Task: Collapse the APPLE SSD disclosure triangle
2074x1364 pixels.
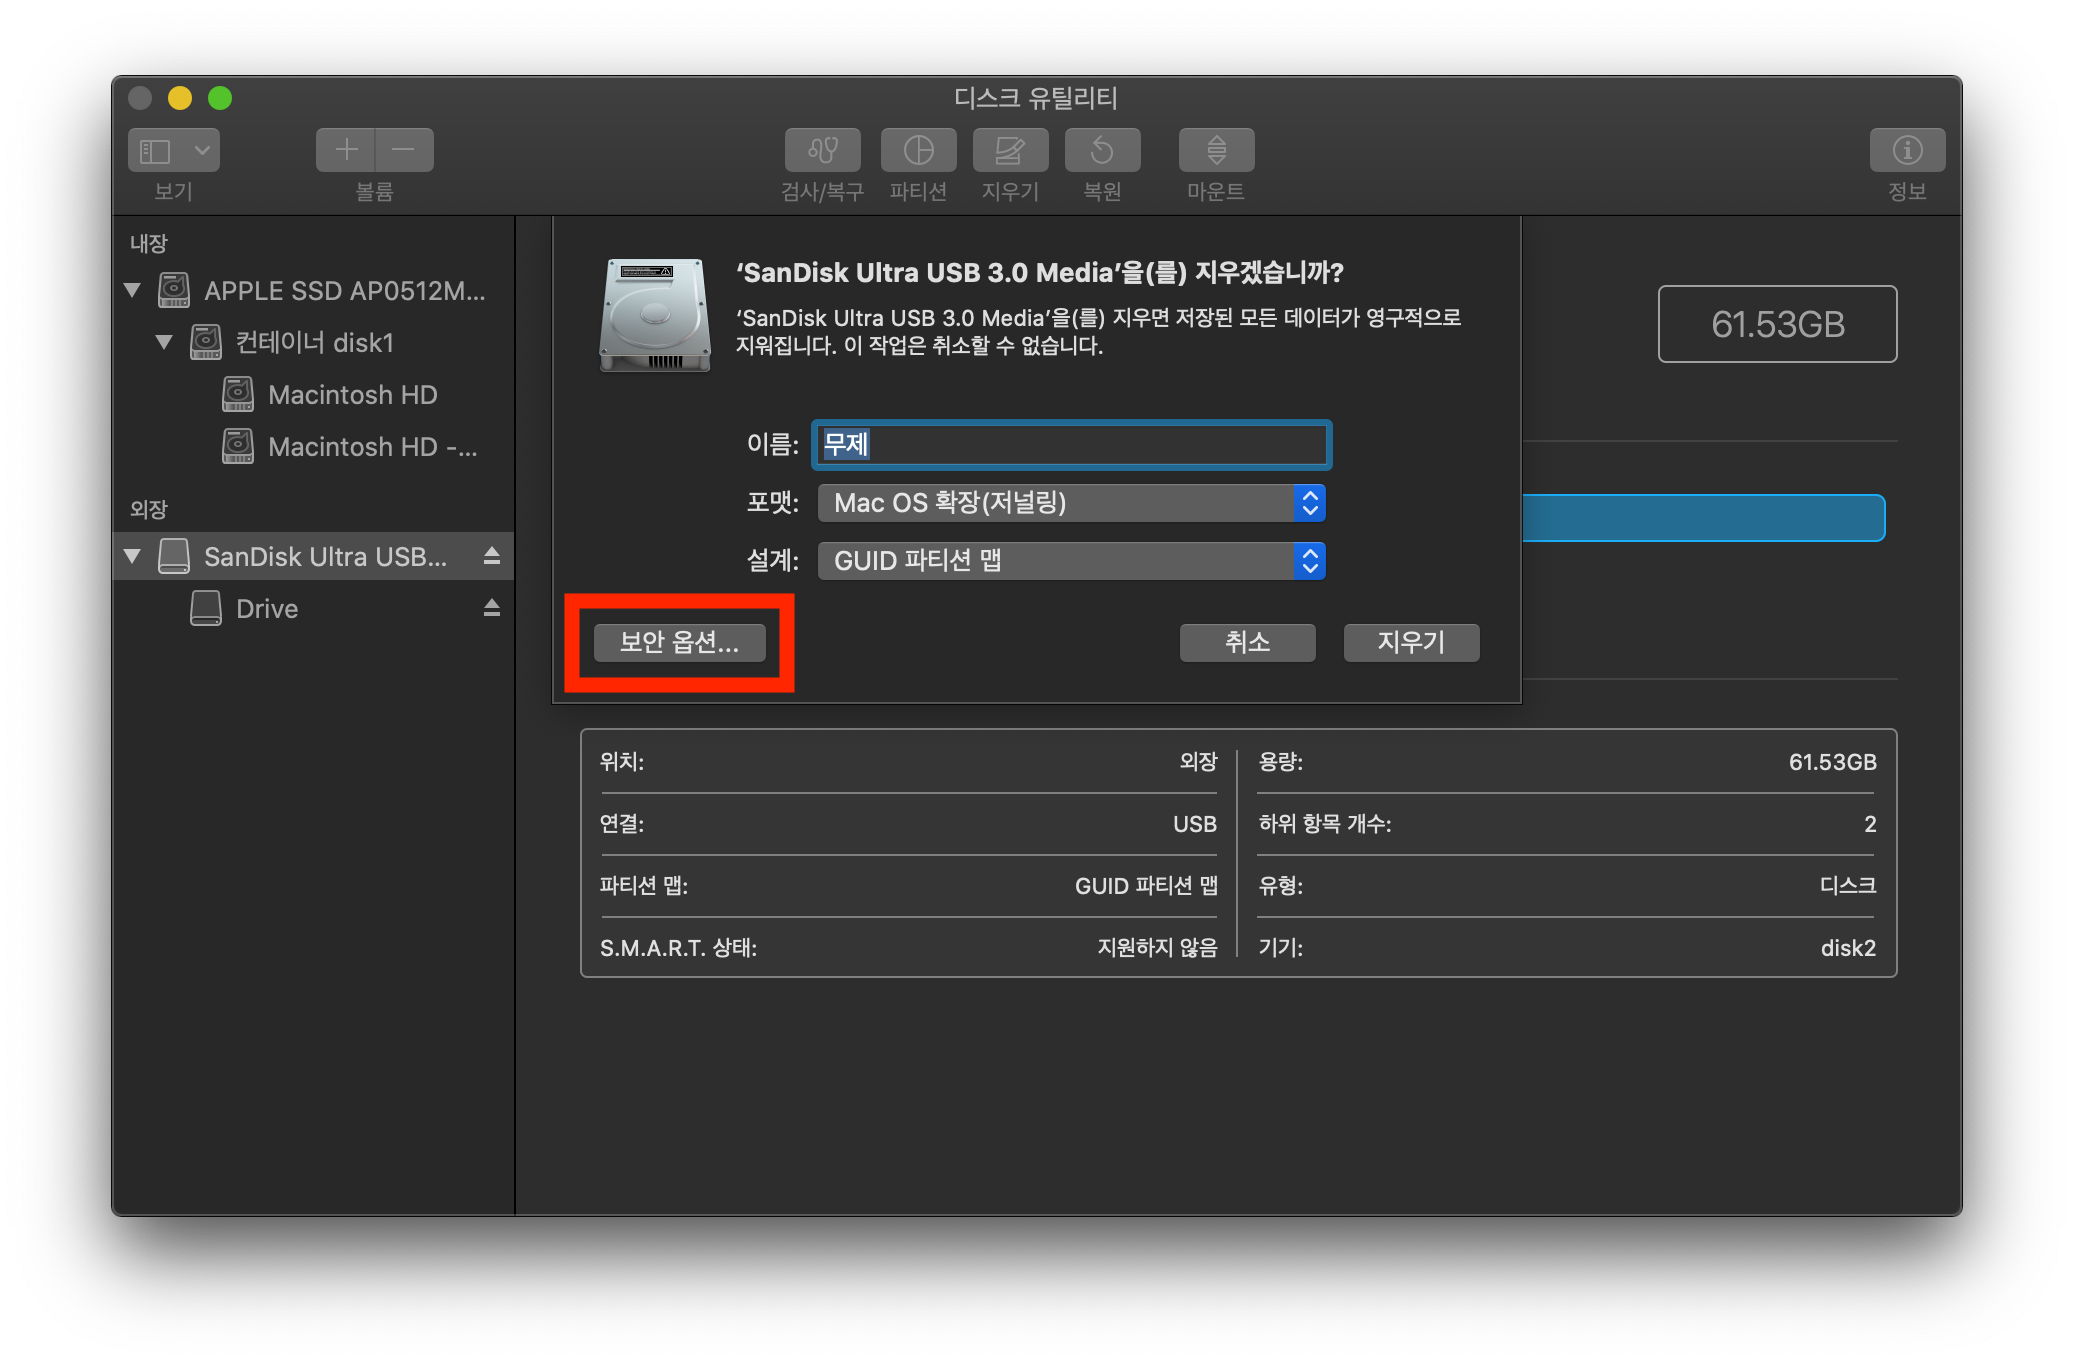Action: pos(132,291)
